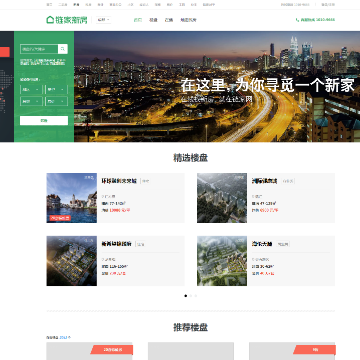The width and height of the screenshot is (360, 360).
Task: Open the 楼盘 tab in main navigation
Action: 153,20
